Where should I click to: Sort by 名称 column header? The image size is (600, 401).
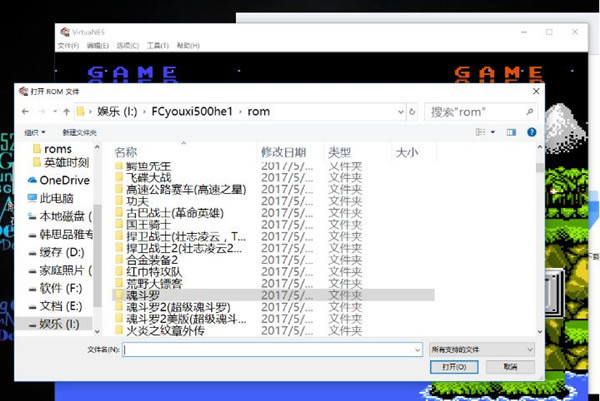[126, 152]
